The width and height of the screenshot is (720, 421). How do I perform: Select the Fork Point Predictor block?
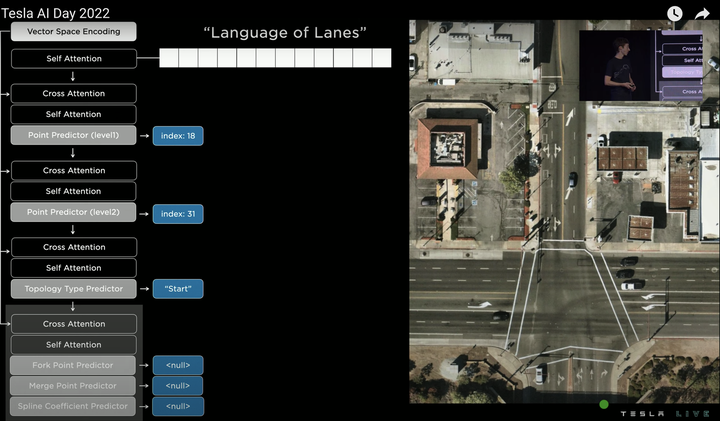click(73, 365)
